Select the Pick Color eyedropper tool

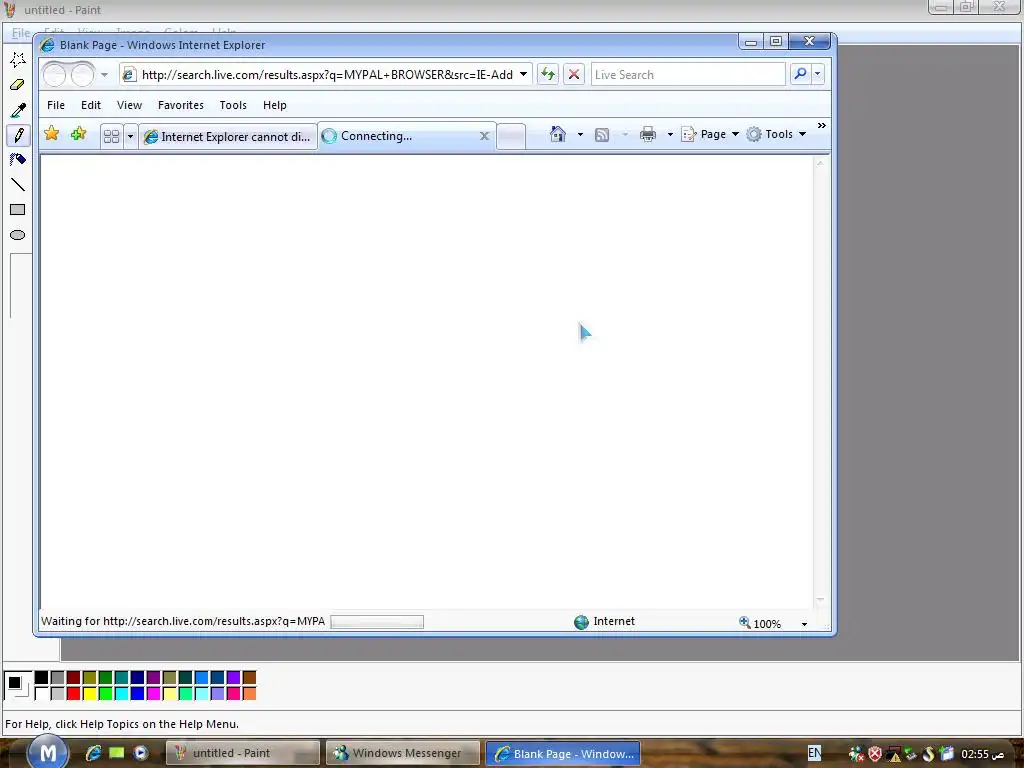[18, 110]
